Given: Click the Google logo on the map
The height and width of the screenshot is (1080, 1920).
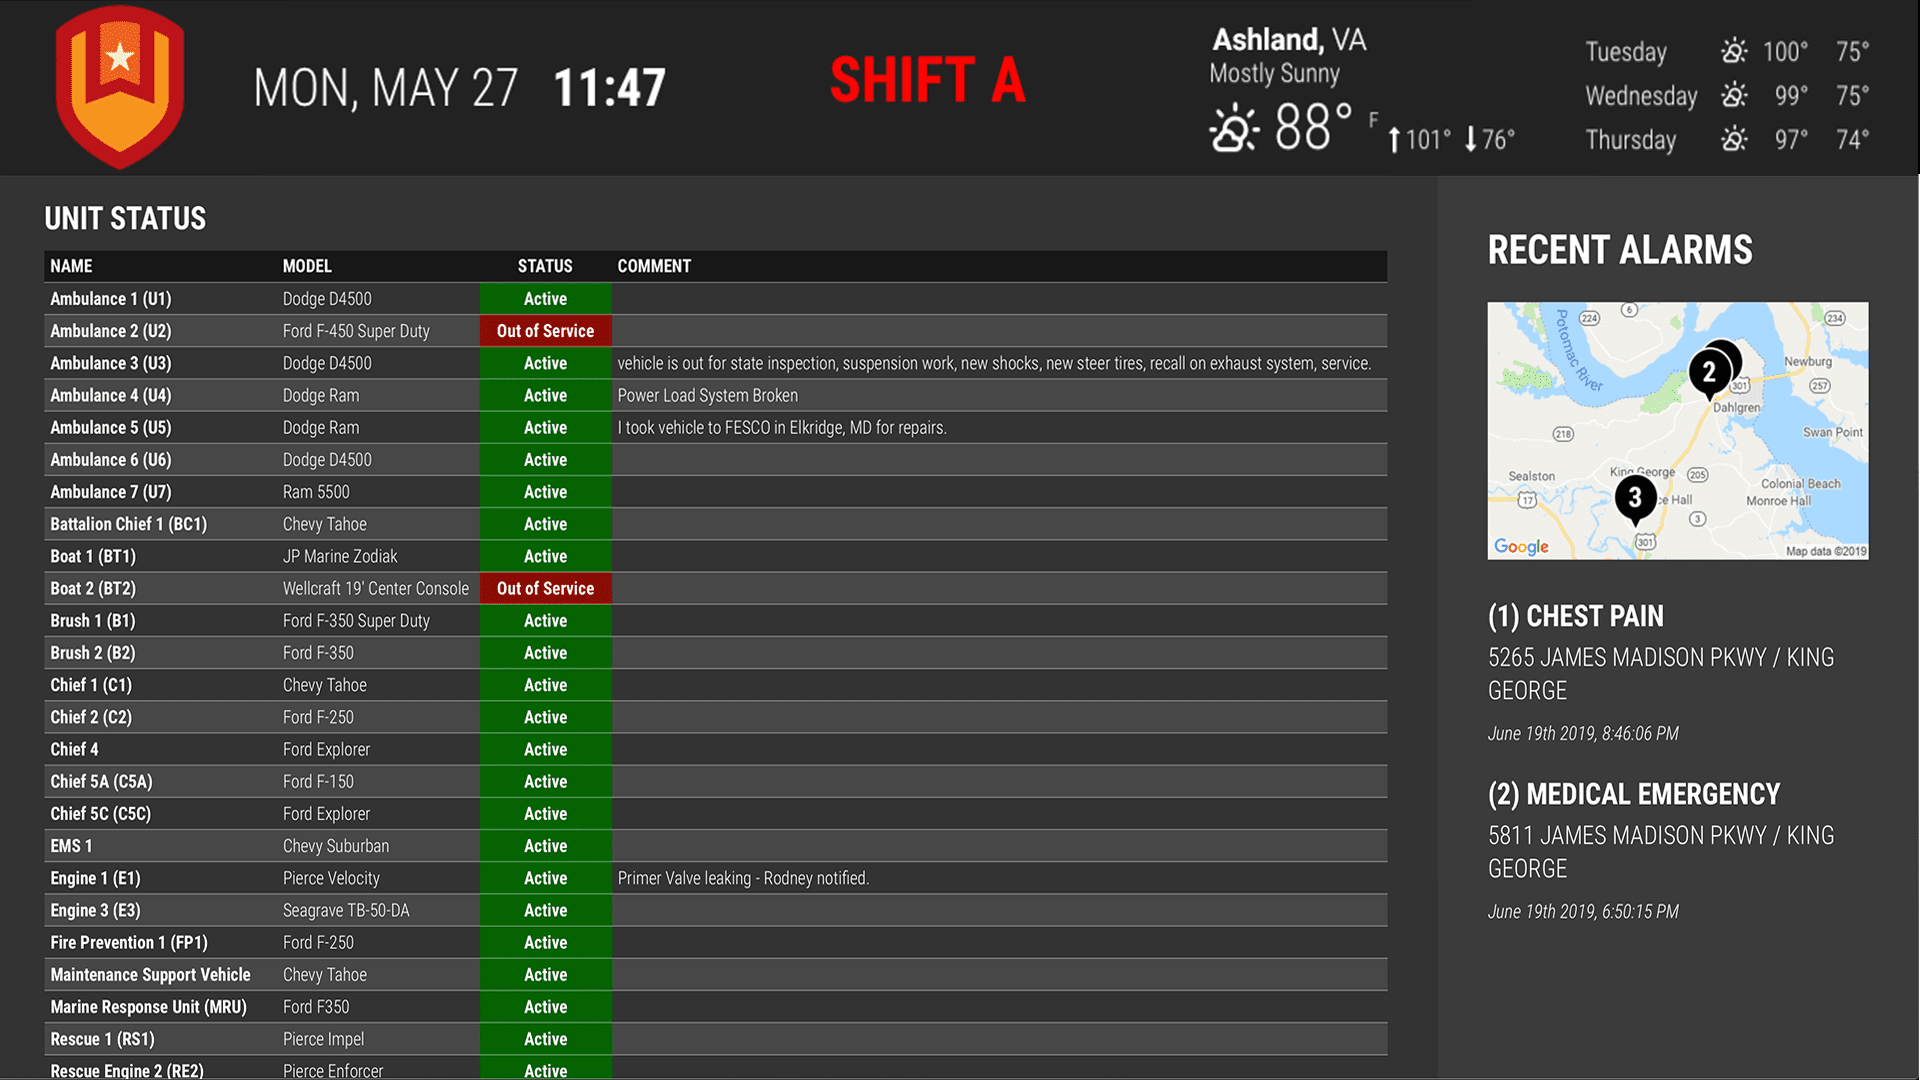Looking at the screenshot, I should pos(1521,546).
